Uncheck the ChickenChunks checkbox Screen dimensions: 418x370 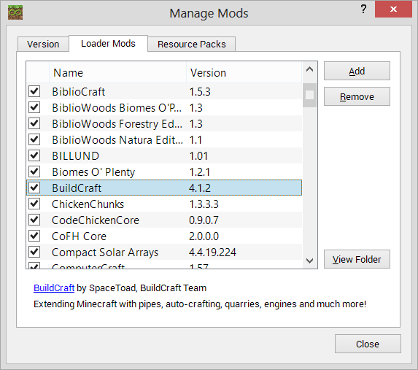point(34,203)
